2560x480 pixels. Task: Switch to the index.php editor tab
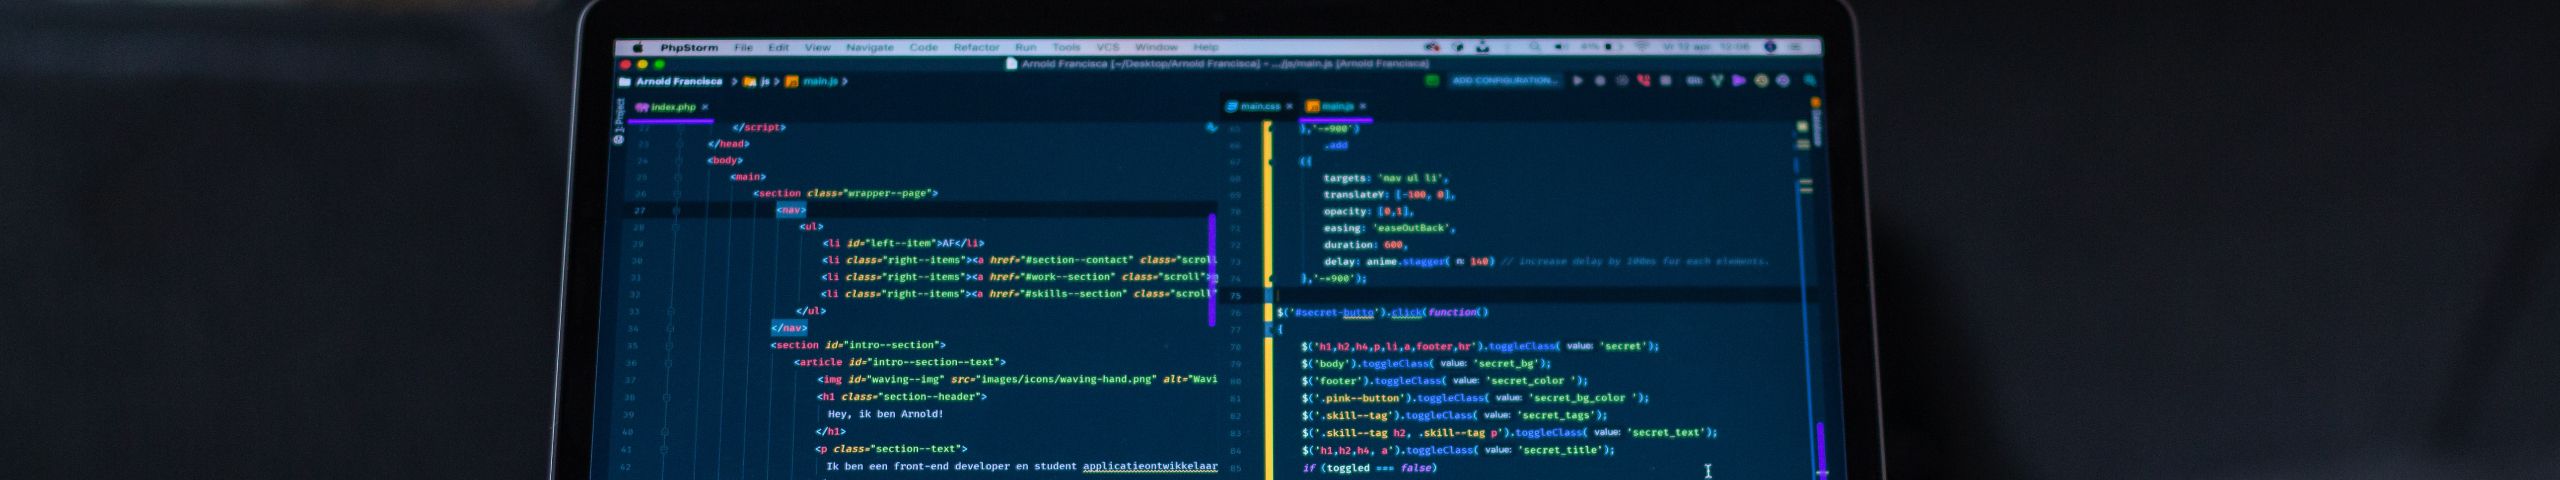point(672,107)
